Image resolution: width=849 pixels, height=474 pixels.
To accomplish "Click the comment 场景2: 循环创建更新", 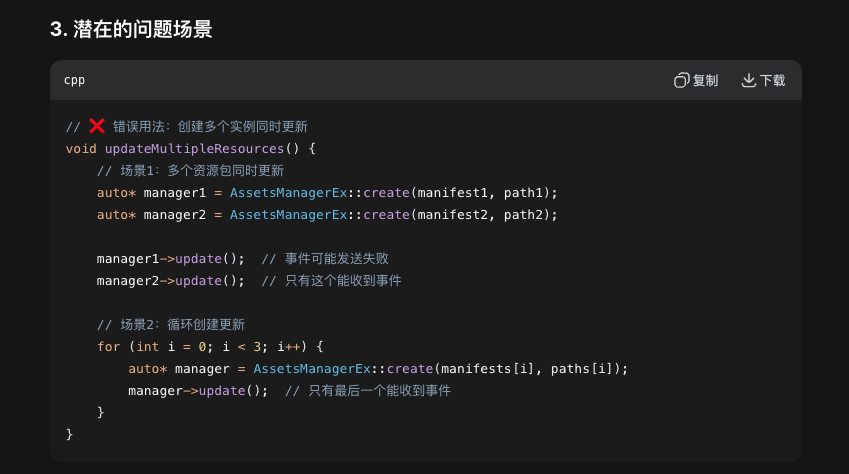I will point(170,324).
